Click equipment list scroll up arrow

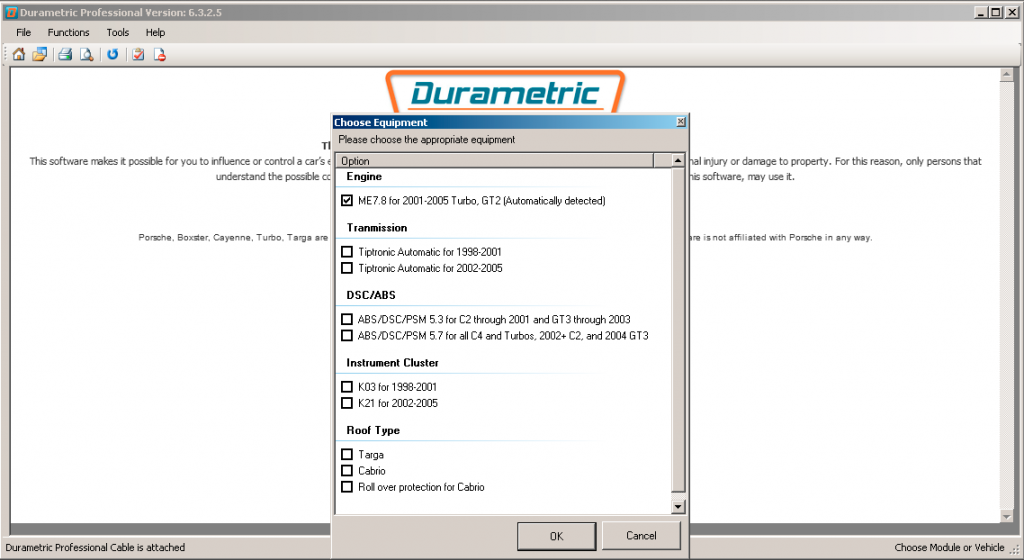click(x=678, y=161)
